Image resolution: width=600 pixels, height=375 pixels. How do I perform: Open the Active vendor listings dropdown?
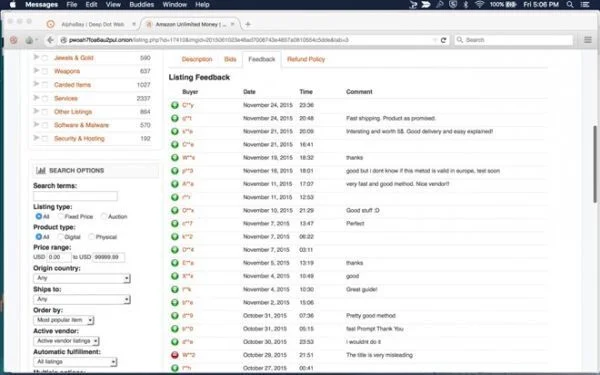[x=66, y=341]
